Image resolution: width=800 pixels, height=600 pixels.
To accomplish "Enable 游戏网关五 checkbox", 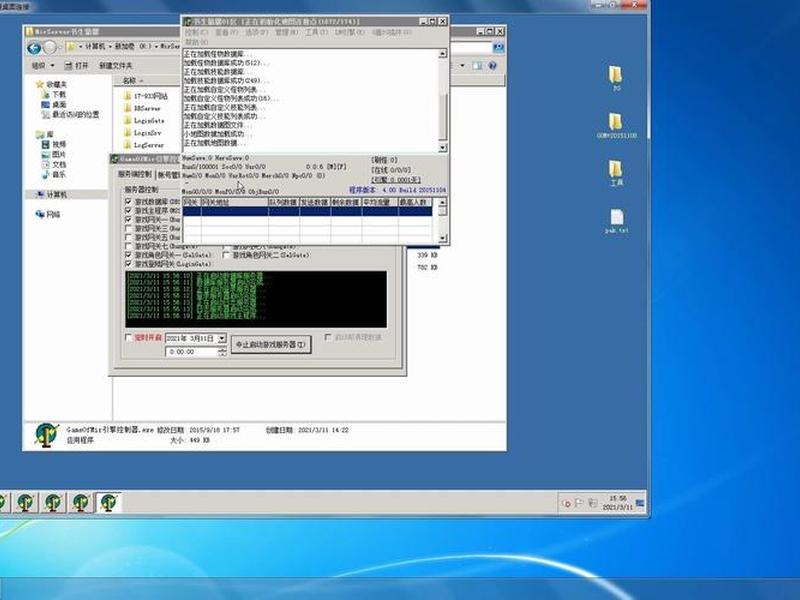I will coord(128,237).
